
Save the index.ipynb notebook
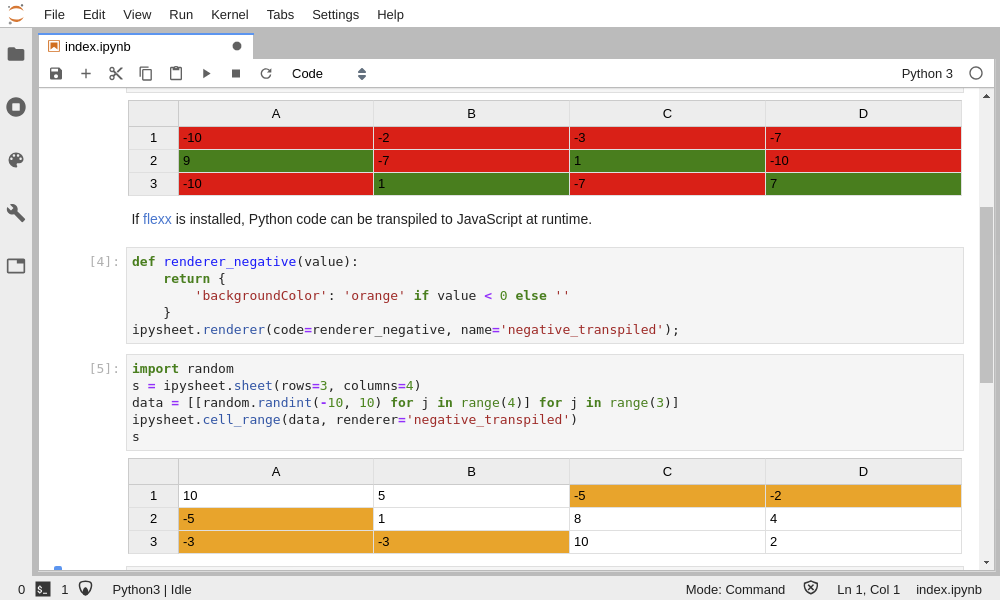pos(56,73)
